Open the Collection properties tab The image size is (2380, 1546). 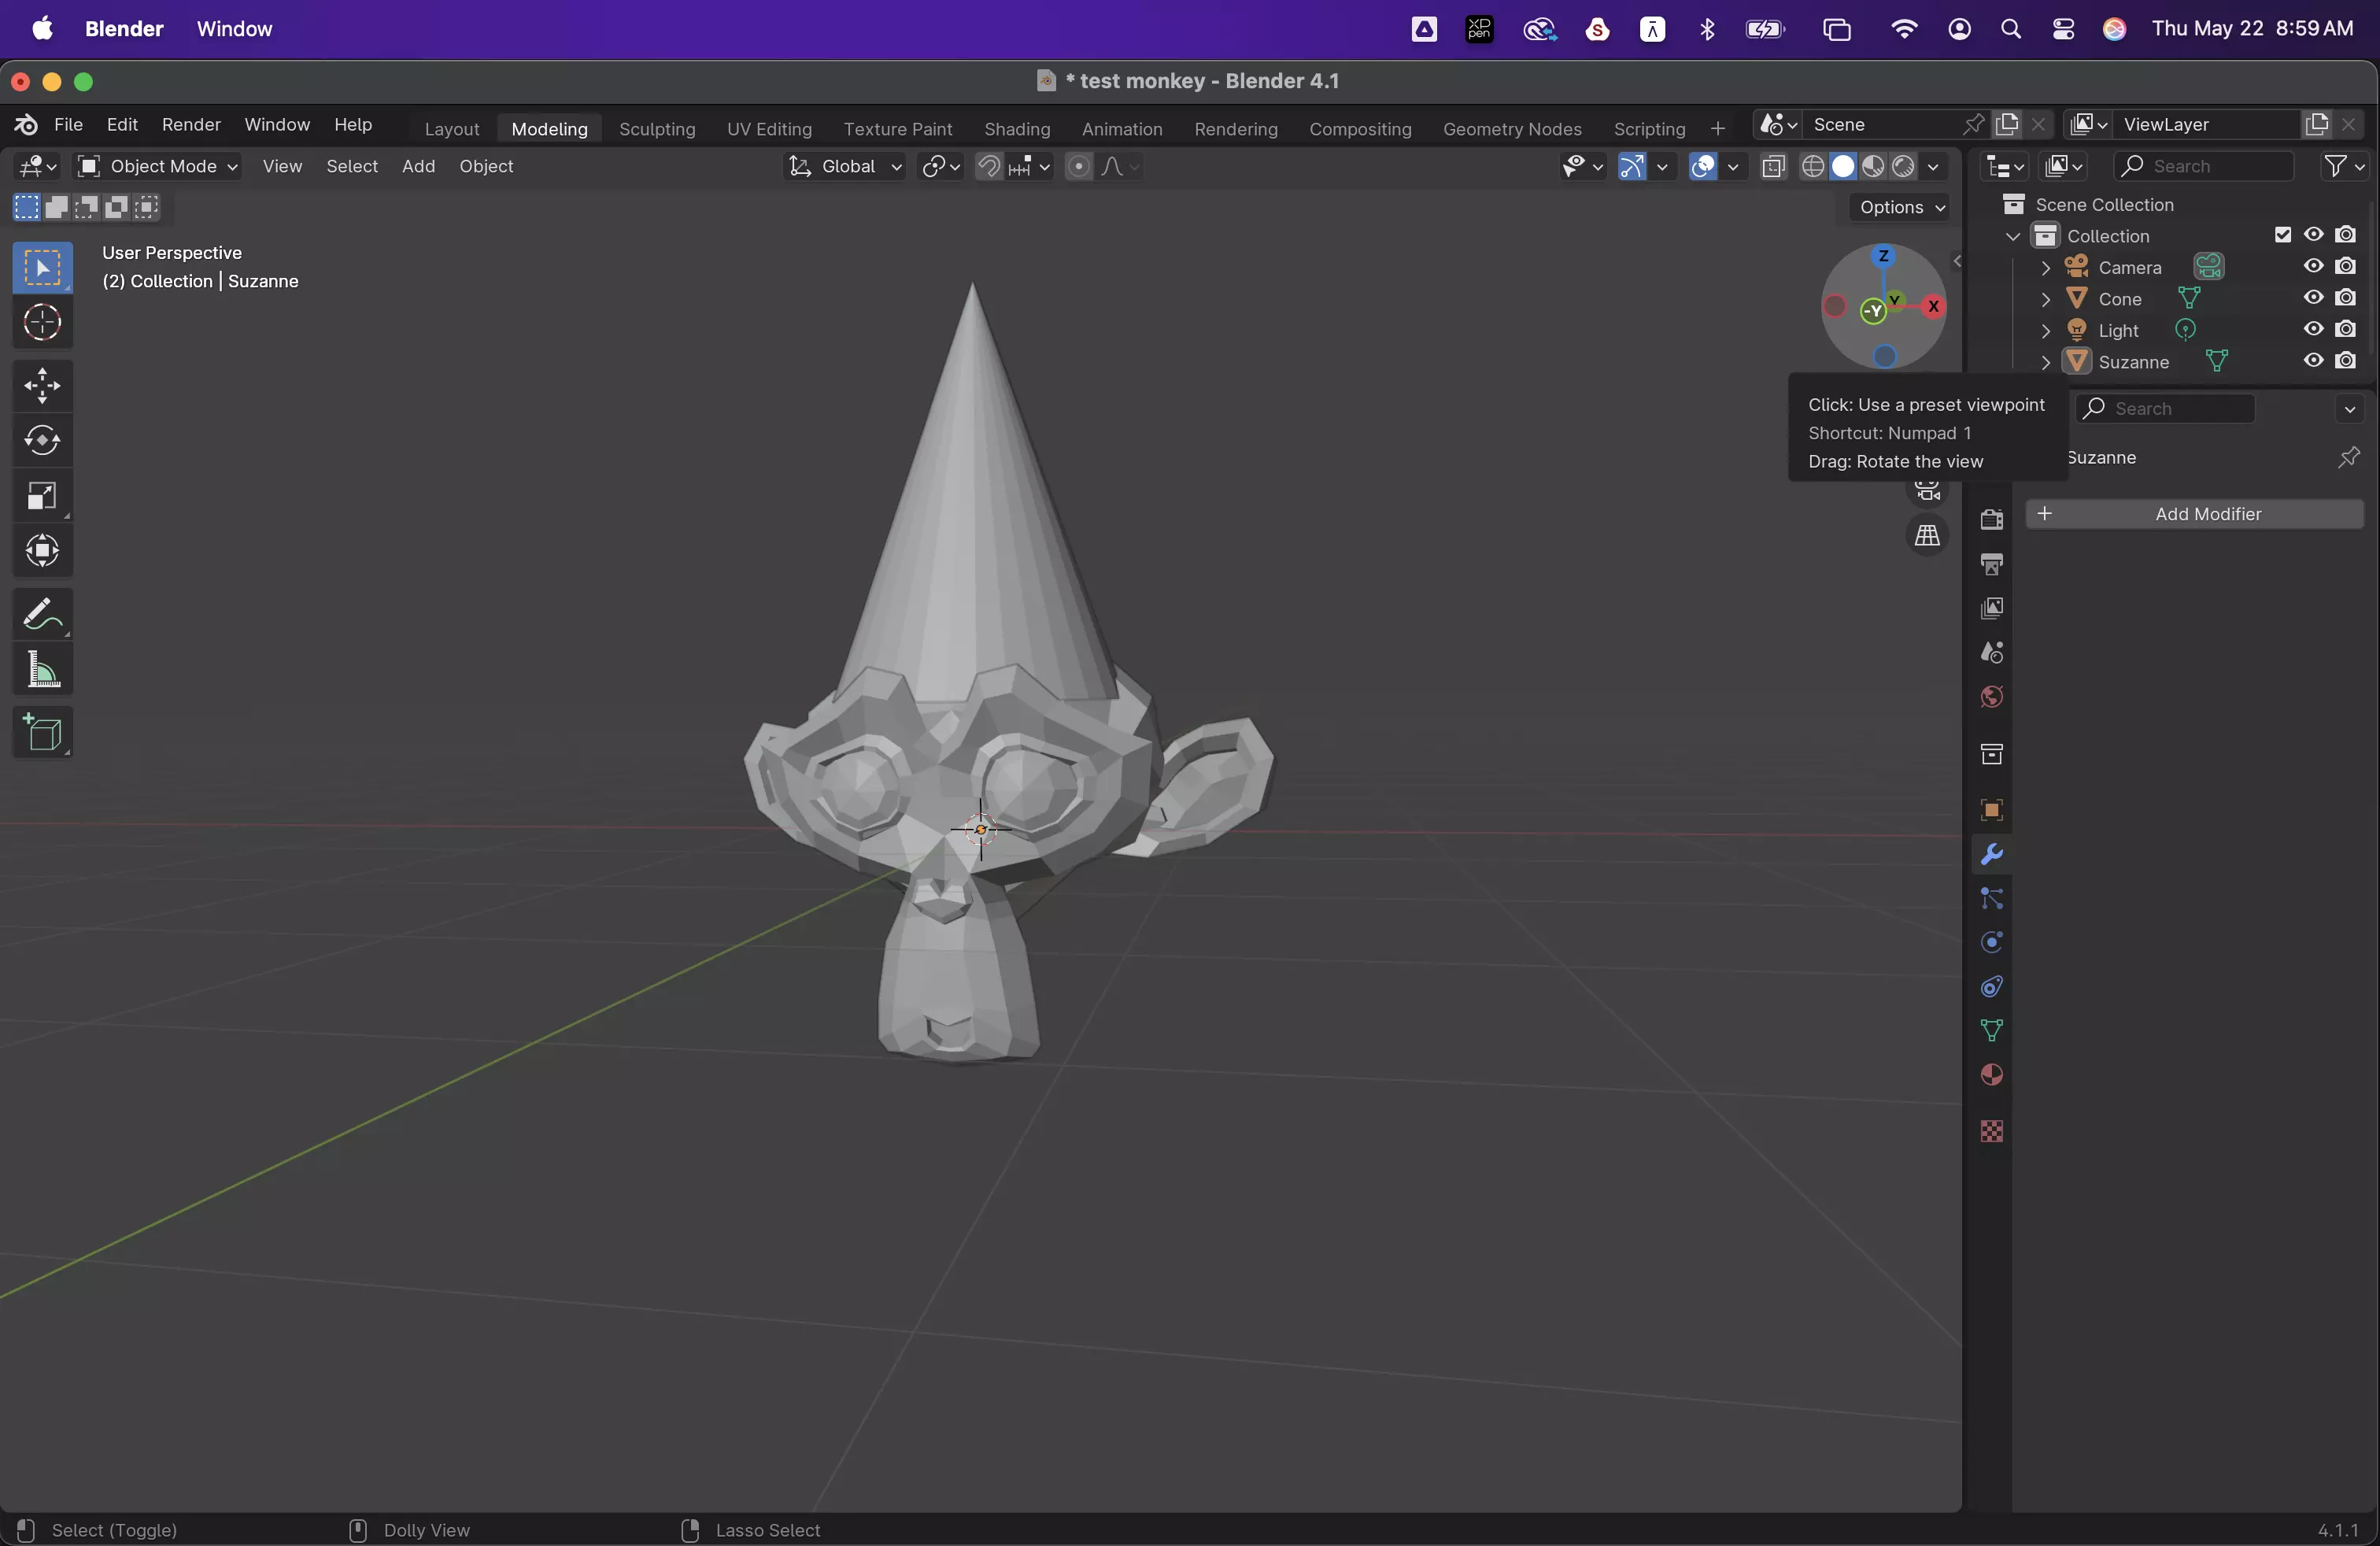tap(1991, 753)
